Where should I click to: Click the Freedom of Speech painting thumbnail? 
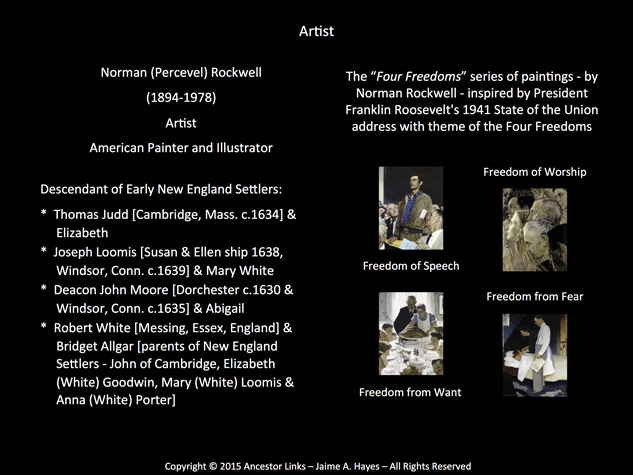[411, 208]
